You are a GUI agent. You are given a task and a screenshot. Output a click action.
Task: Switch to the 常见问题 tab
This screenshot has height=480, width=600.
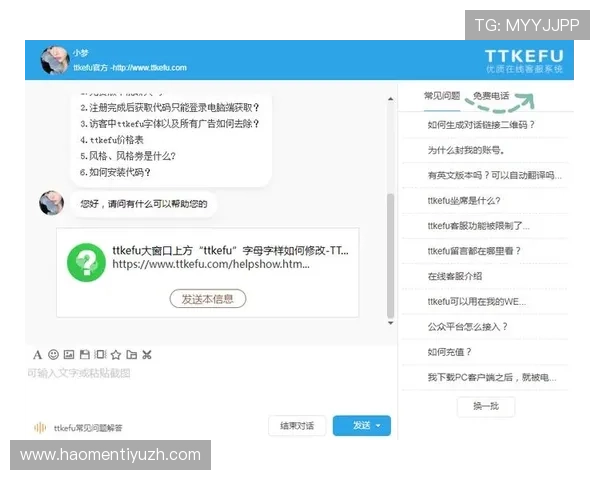click(442, 96)
